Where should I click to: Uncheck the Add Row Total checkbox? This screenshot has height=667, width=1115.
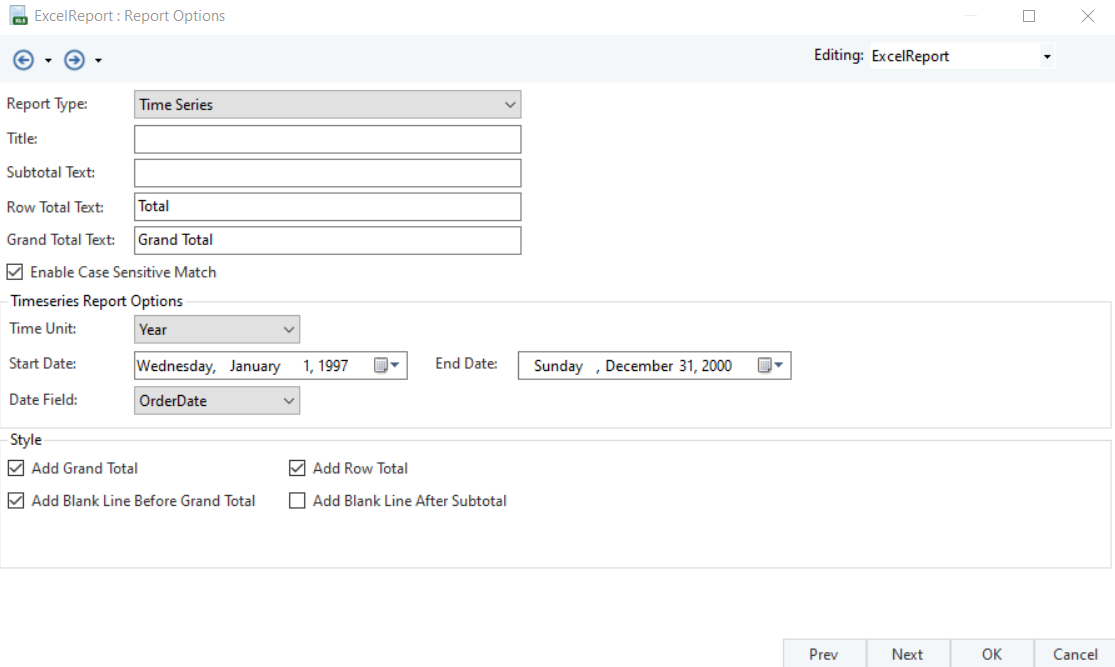(297, 468)
